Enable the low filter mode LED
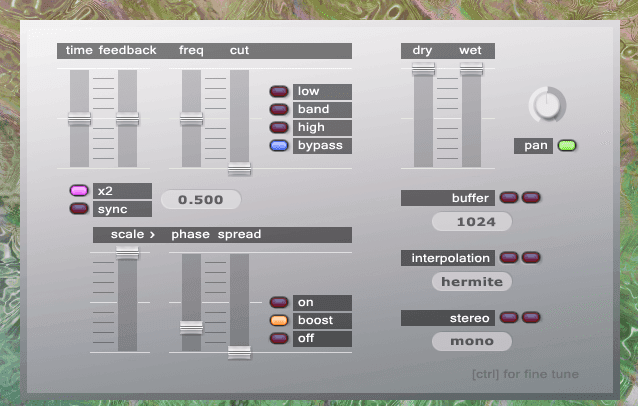Viewport: 638px width, 406px height. click(278, 92)
